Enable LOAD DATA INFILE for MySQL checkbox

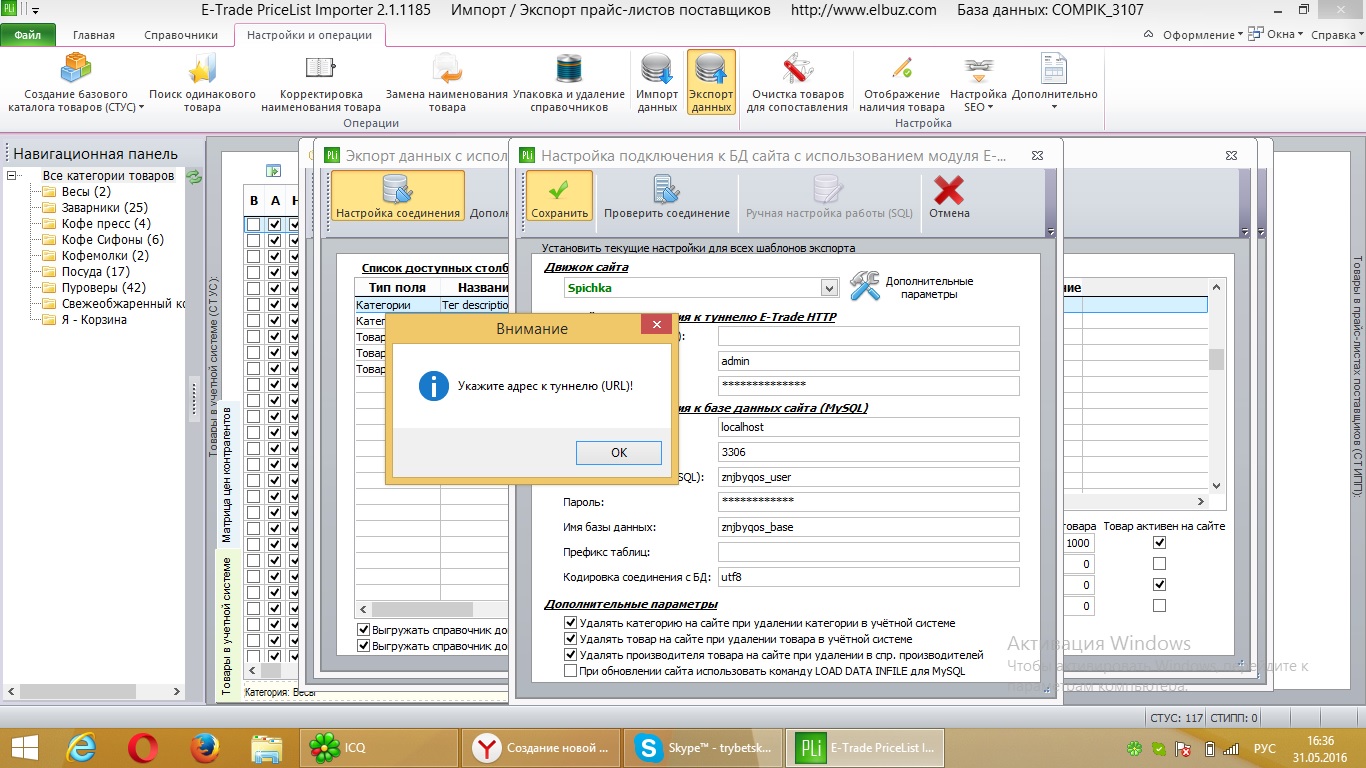click(570, 671)
